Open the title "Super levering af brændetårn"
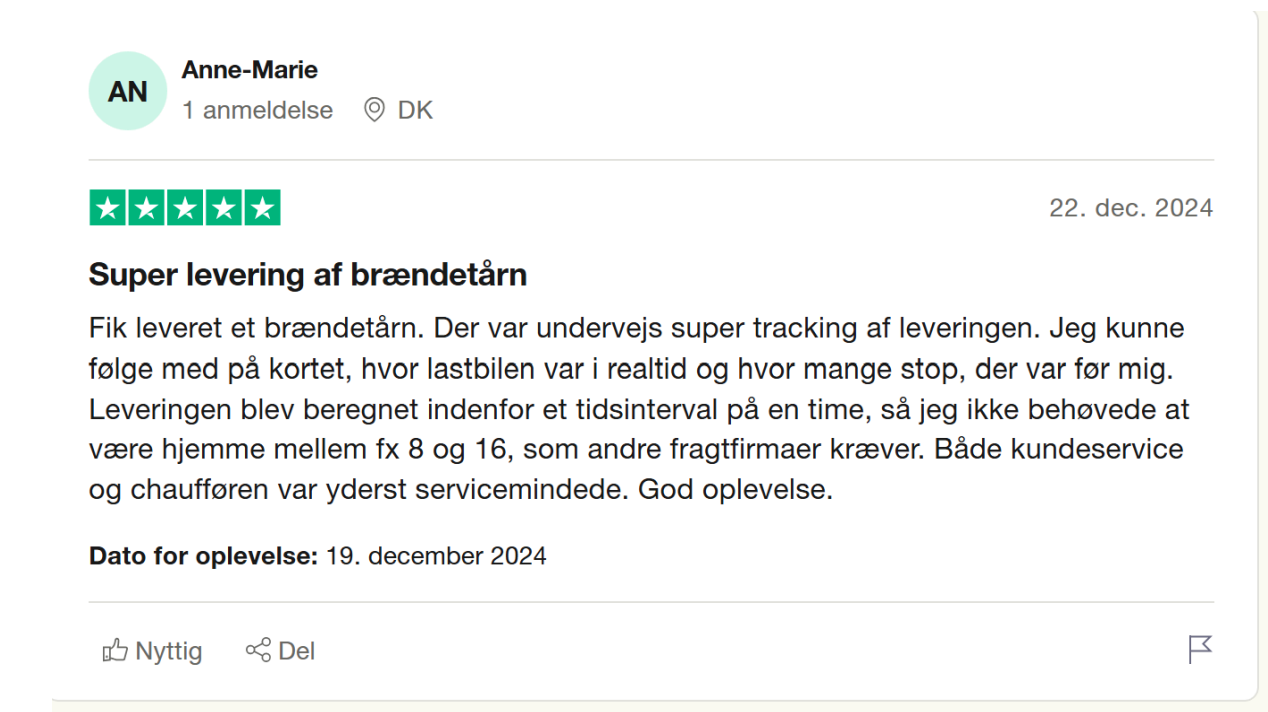The height and width of the screenshot is (712, 1268). 308,274
